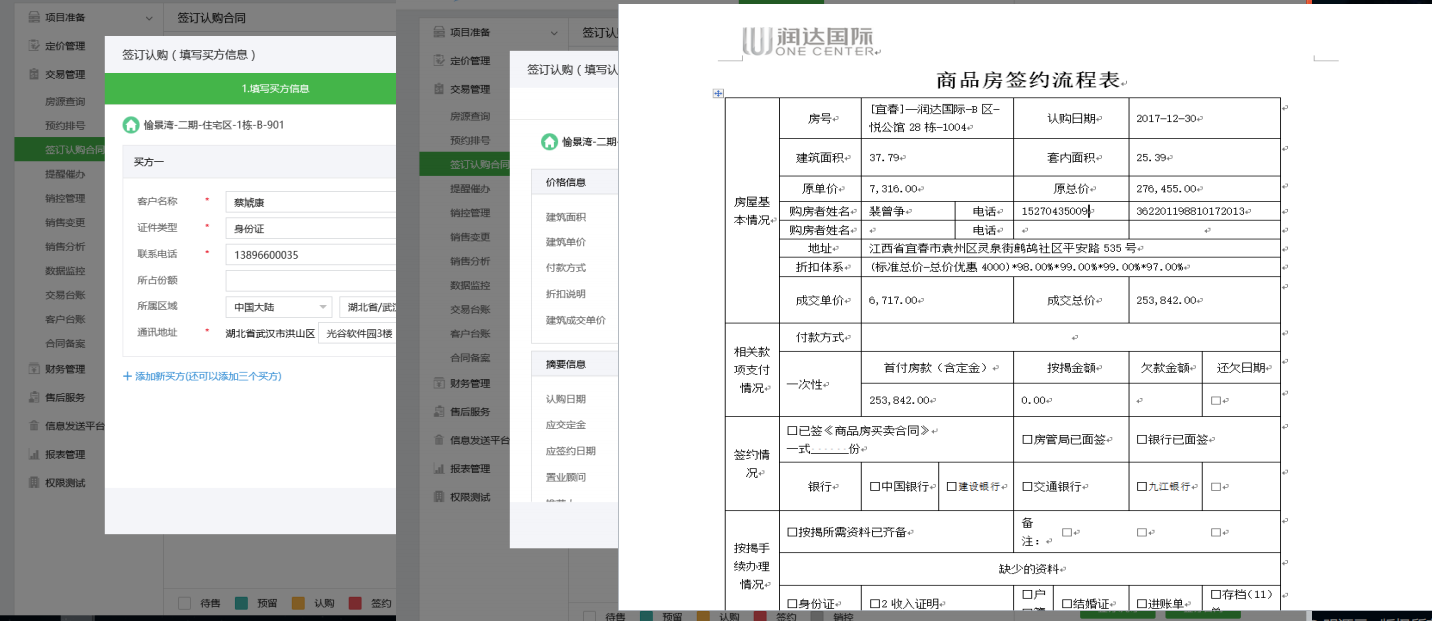The height and width of the screenshot is (621, 1432).
Task: Click the phone number 15270435009 in document
Action: 1055,211
